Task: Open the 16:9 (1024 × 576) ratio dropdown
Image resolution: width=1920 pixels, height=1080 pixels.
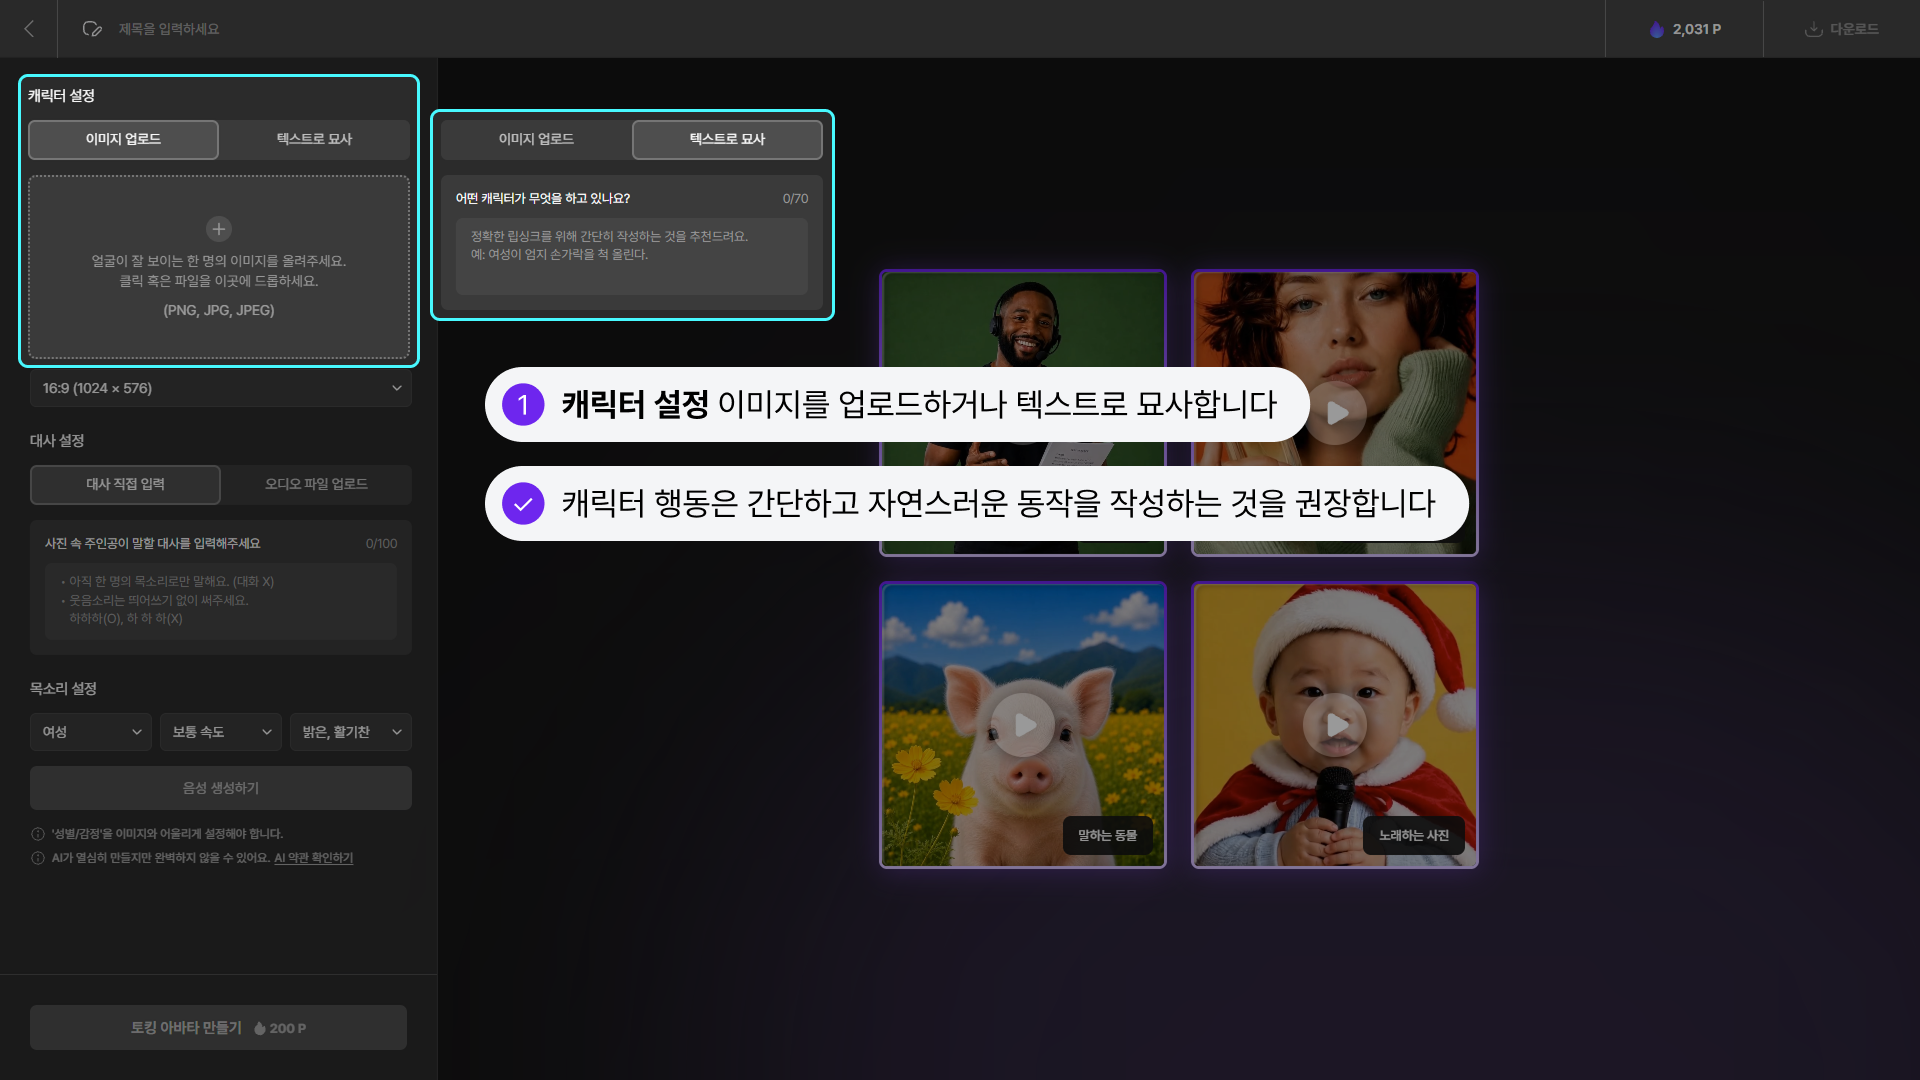Action: (221, 388)
